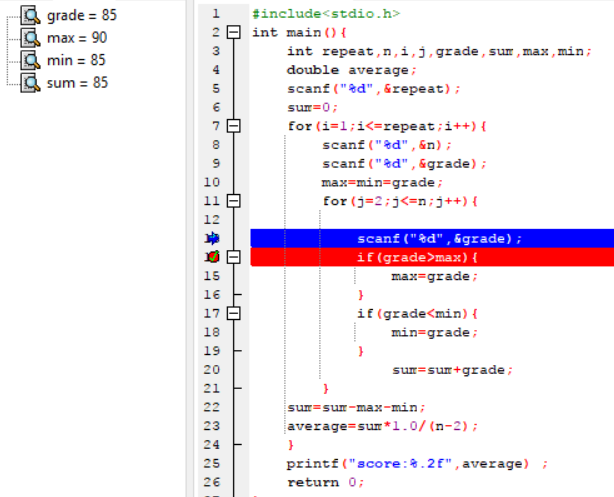Click the variable declaration line with repeat,n,i,j
This screenshot has width=614, height=497.
pyautogui.click(x=439, y=51)
